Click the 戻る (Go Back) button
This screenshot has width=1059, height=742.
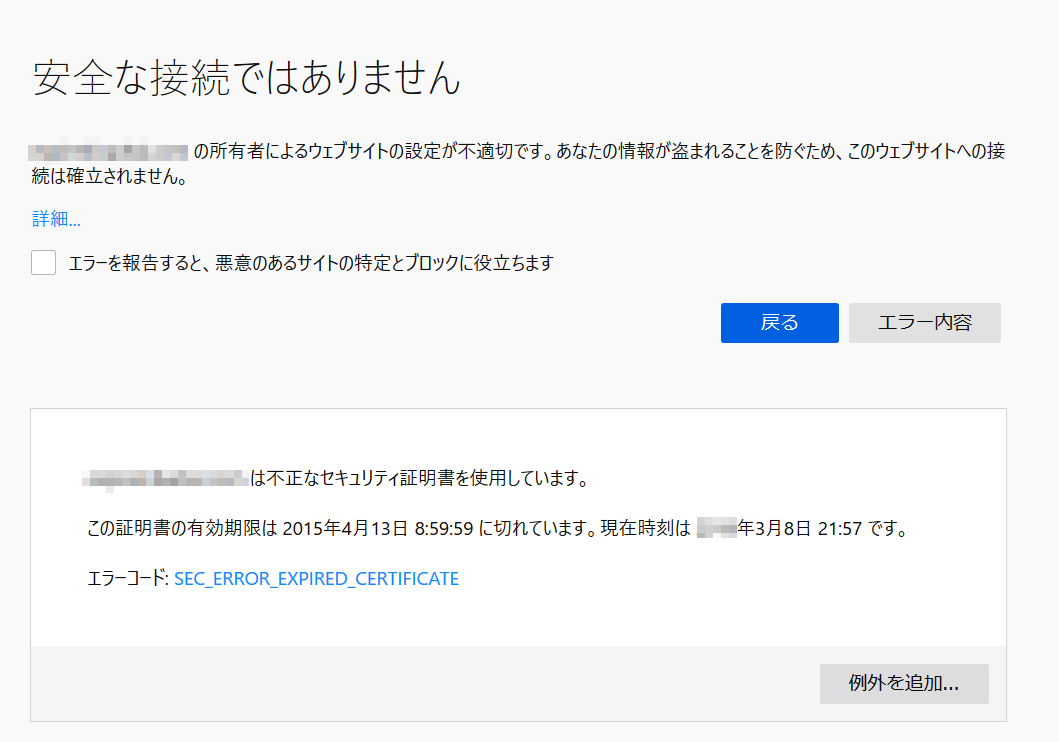point(779,323)
